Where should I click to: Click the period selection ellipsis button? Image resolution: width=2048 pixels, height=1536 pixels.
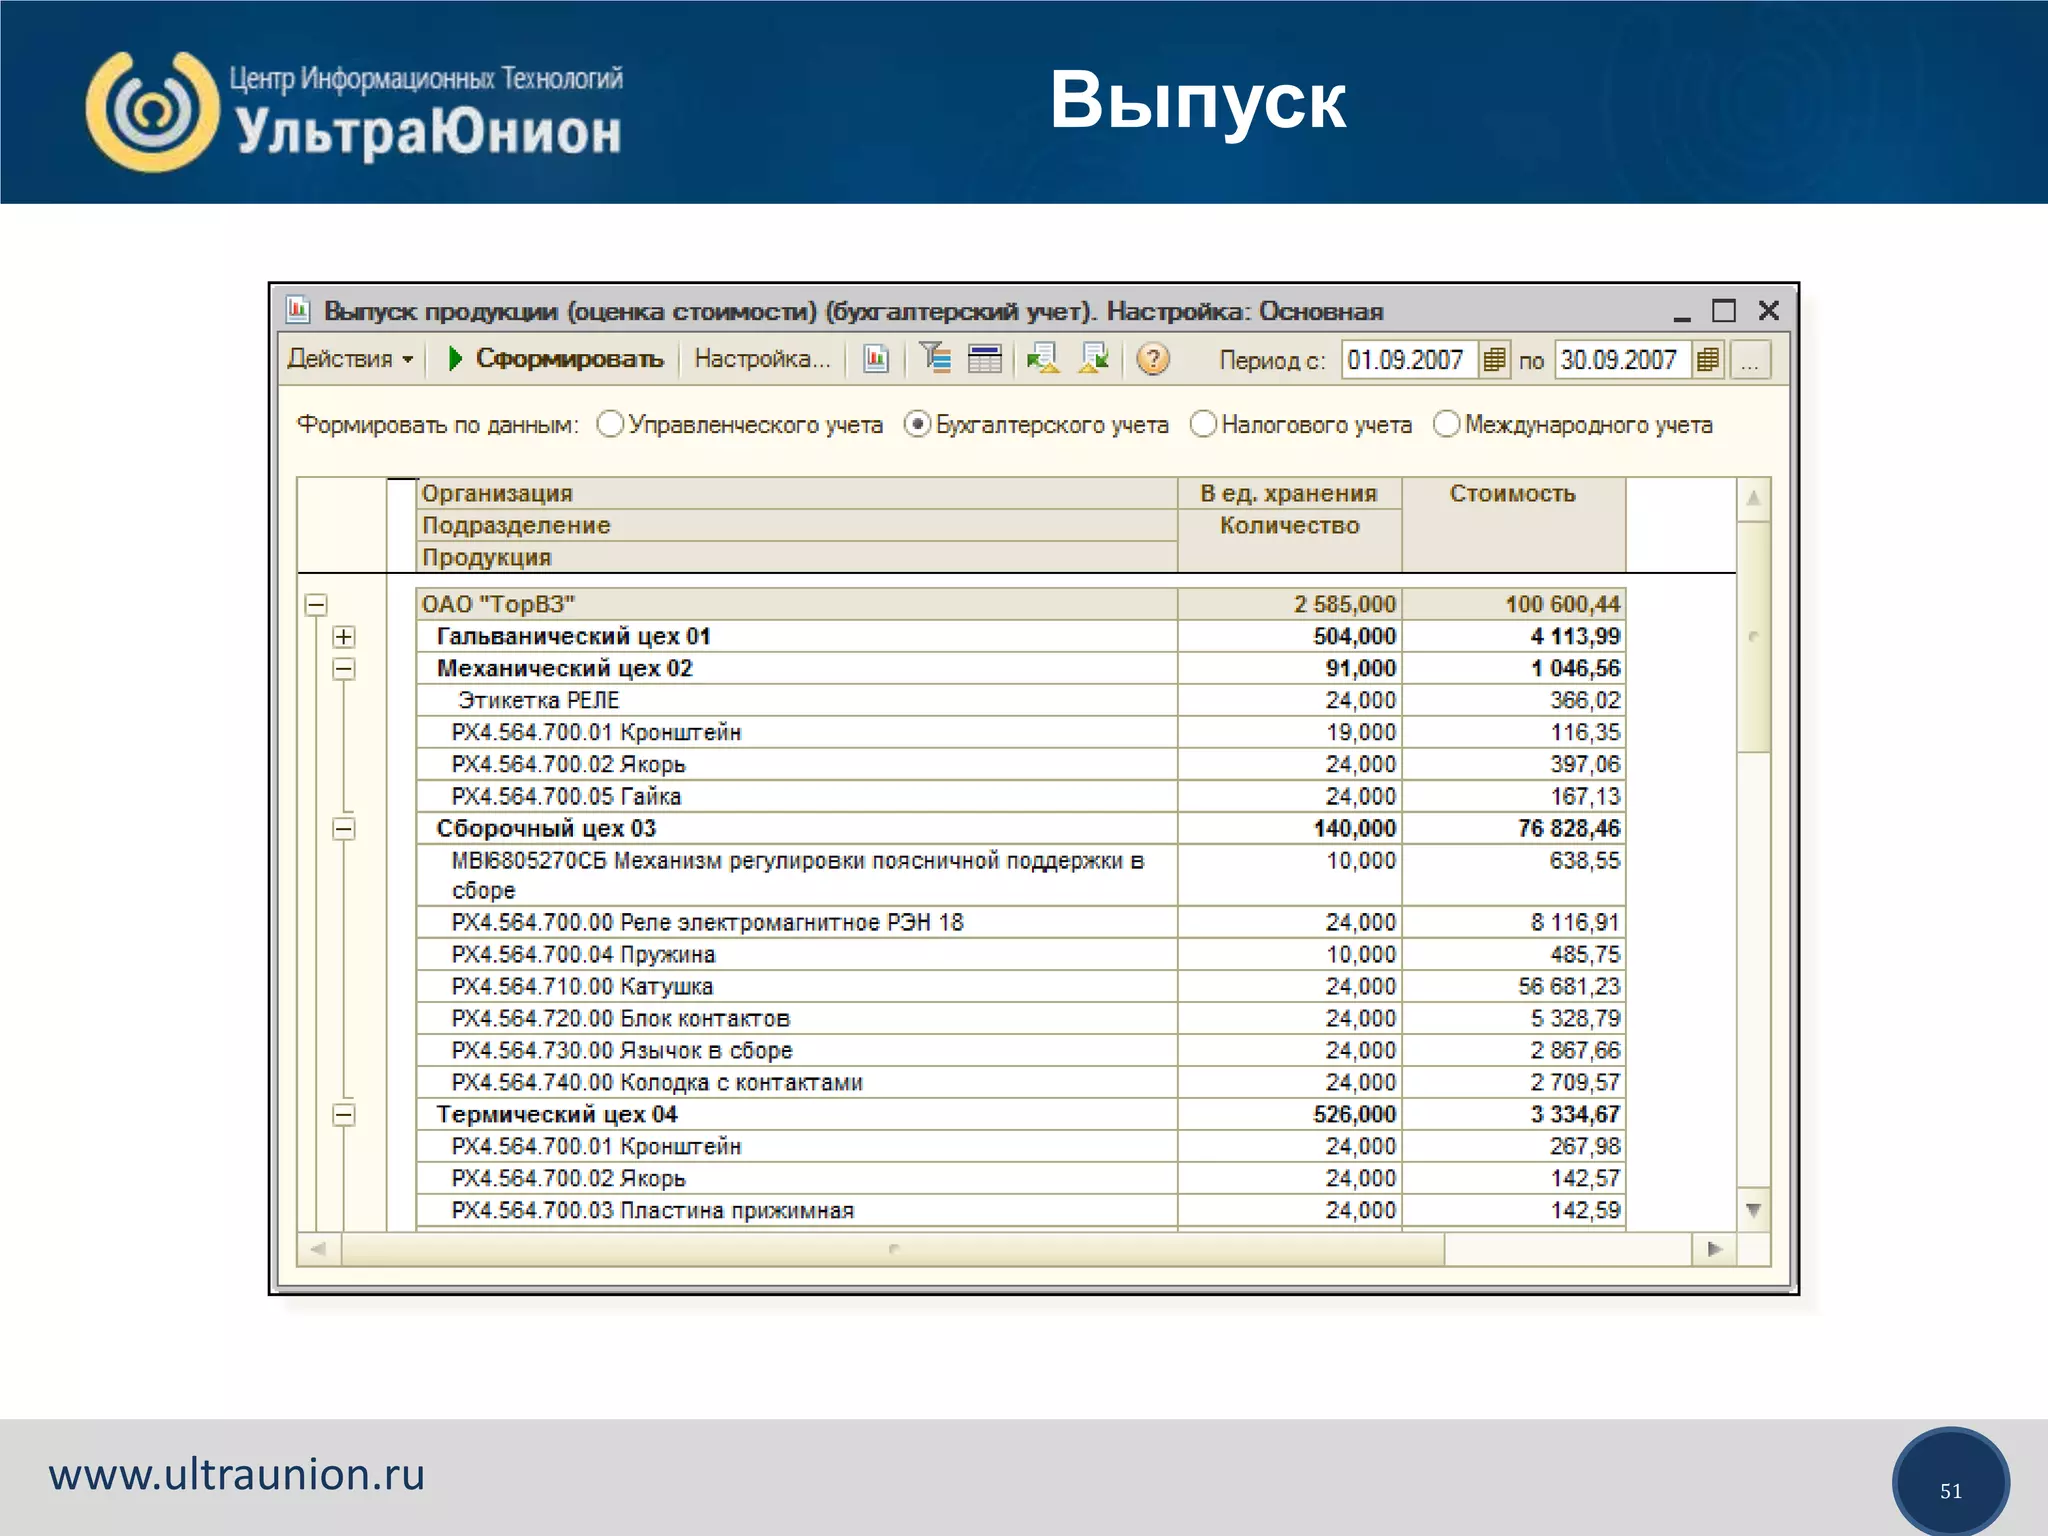[1750, 359]
